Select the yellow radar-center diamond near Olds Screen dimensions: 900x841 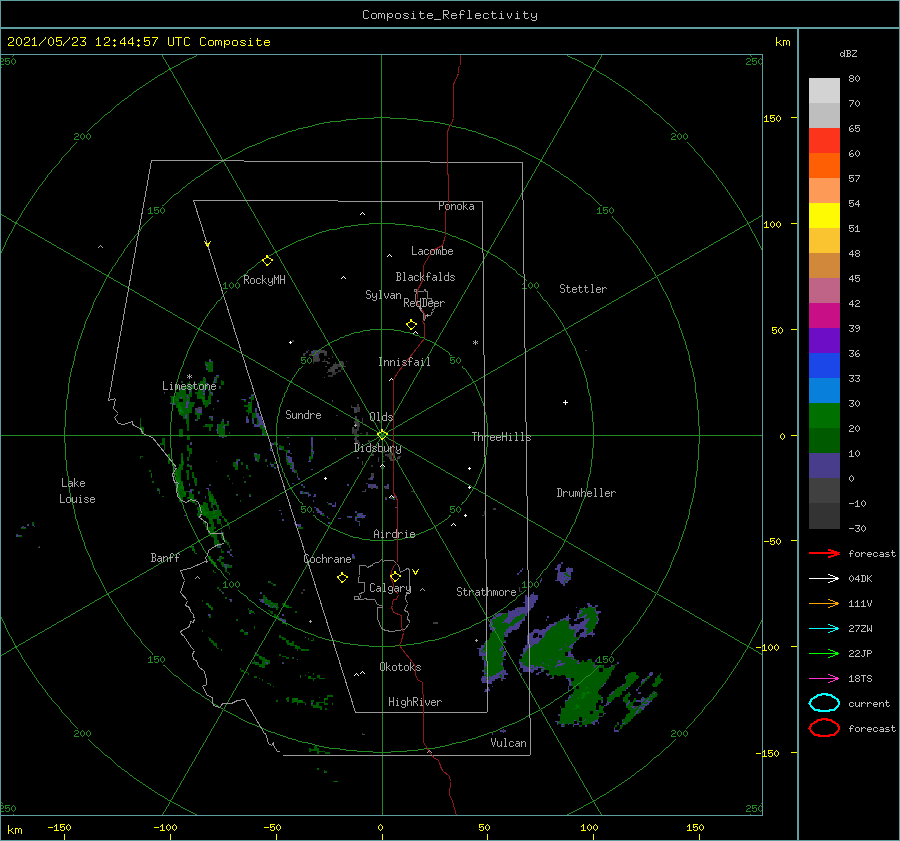point(382,435)
